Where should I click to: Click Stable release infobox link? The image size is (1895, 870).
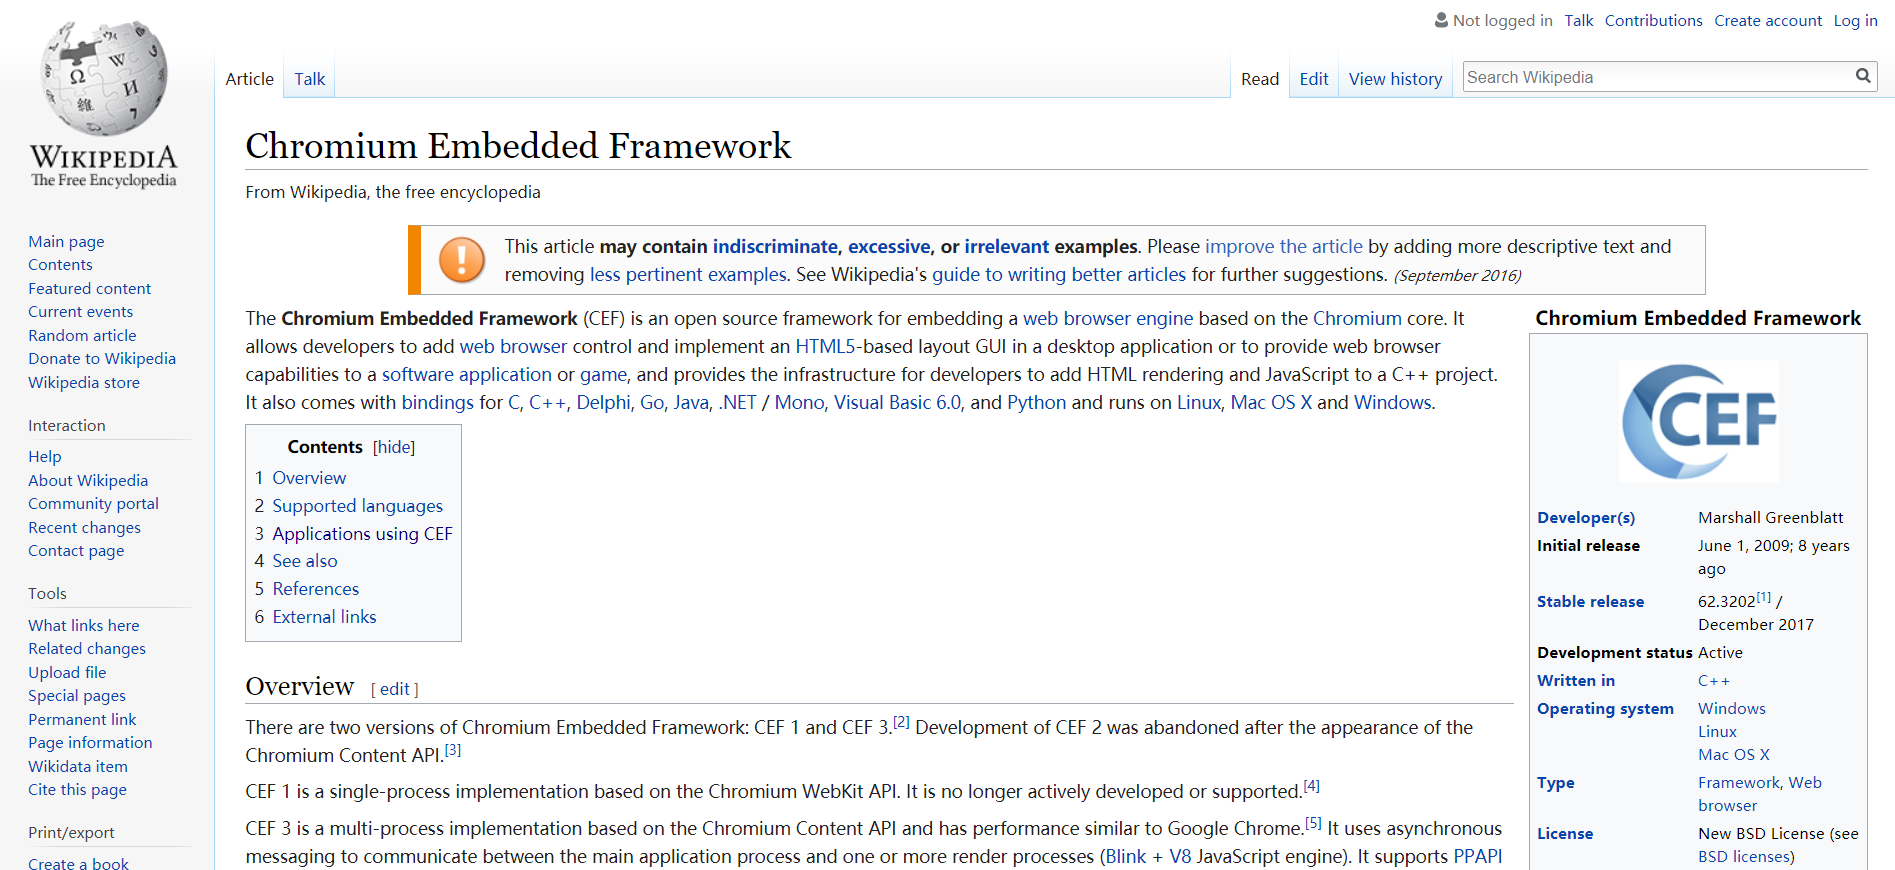coord(1590,601)
